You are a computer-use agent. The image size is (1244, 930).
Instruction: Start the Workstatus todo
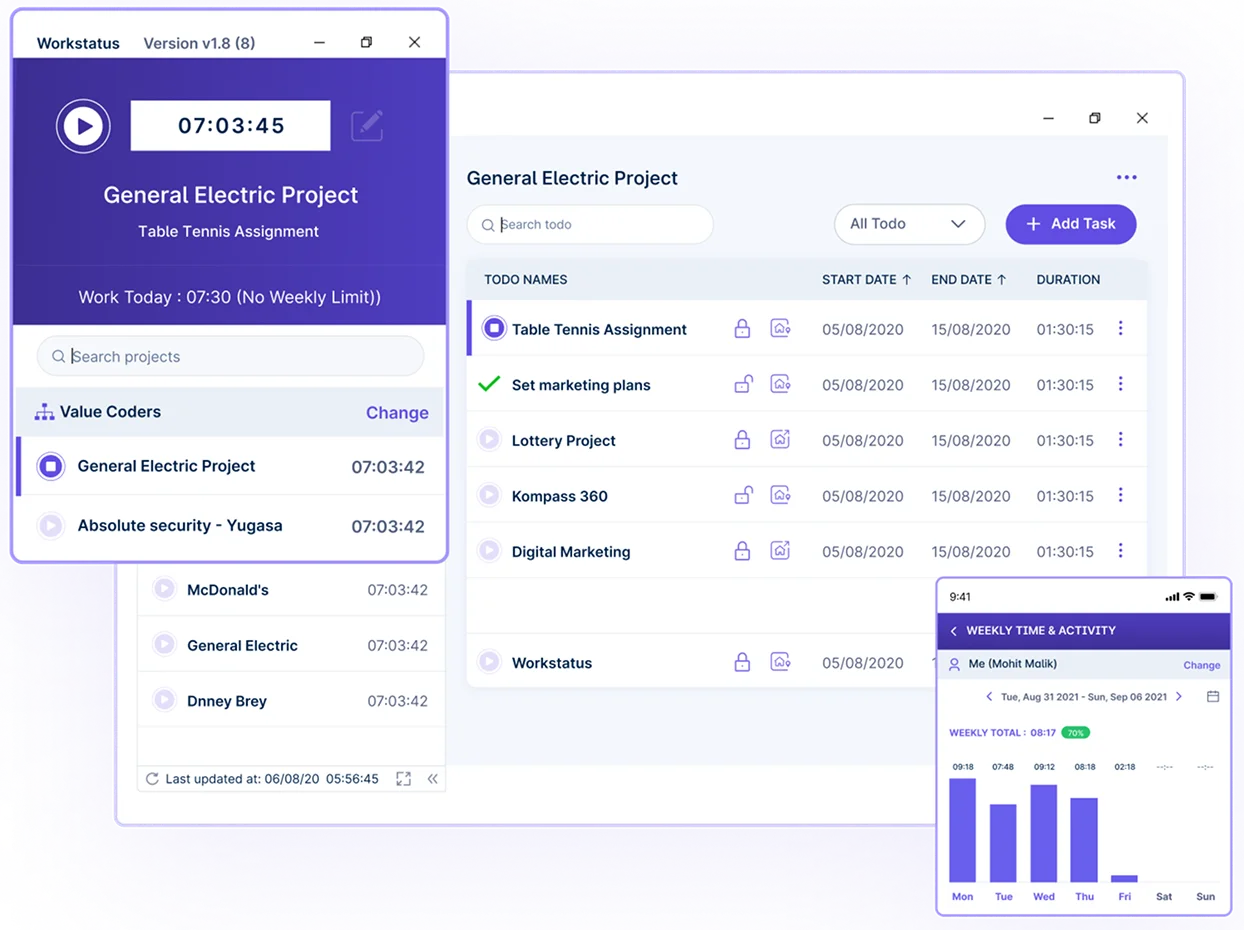pos(489,662)
